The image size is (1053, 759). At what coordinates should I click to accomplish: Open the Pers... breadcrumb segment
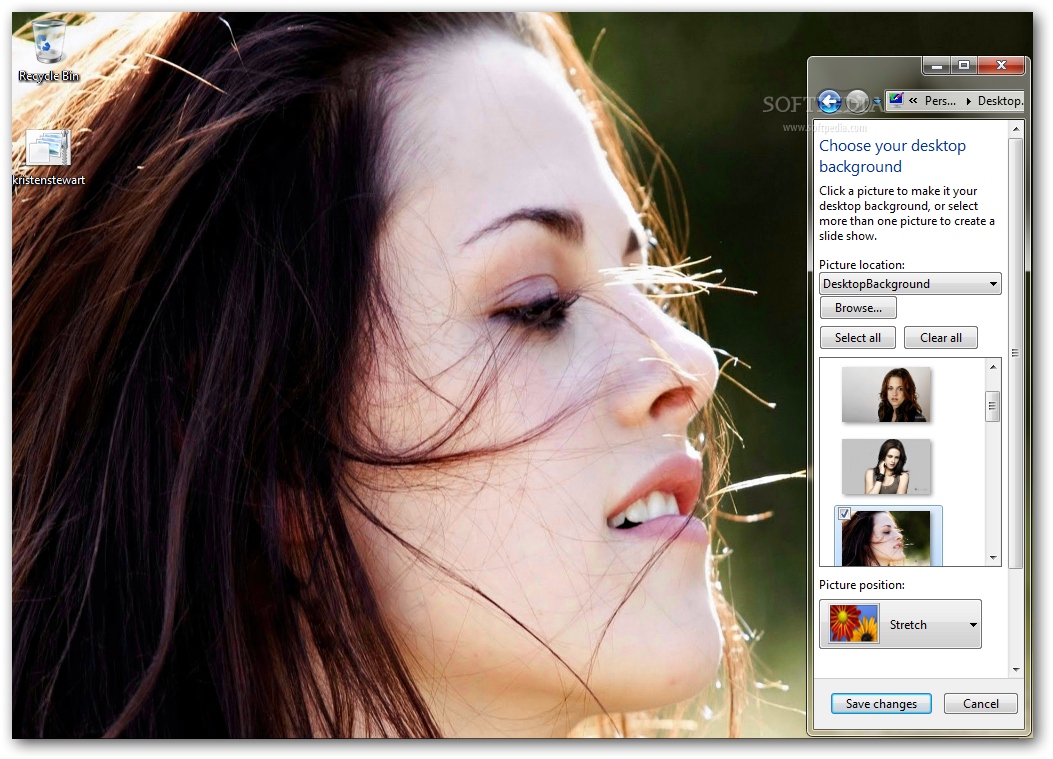tap(940, 101)
